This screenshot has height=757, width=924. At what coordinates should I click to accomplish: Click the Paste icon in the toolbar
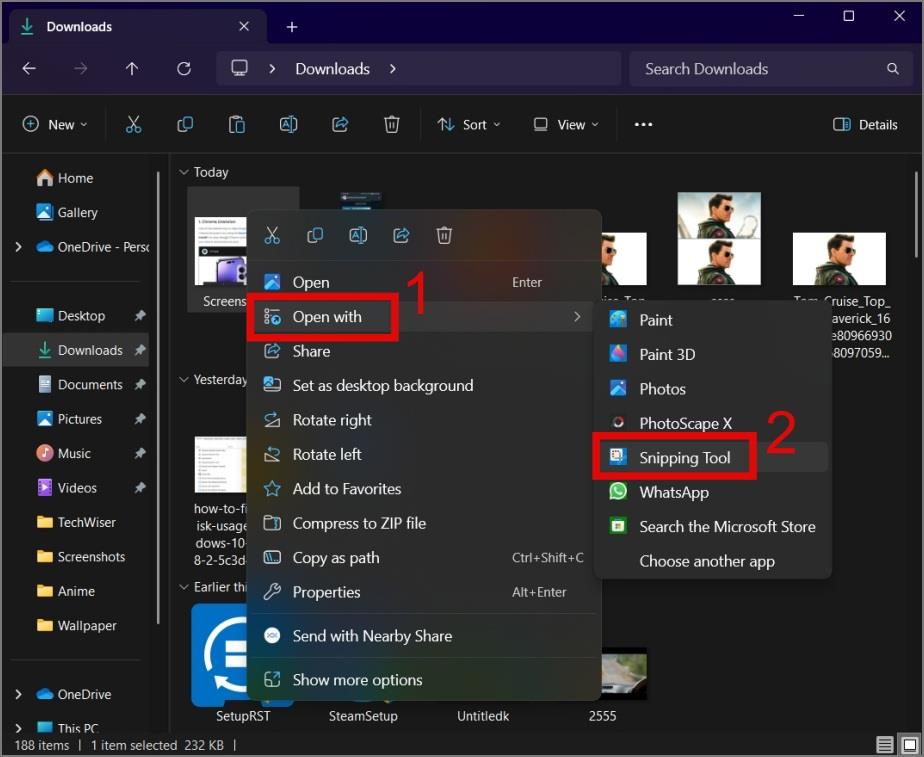pyautogui.click(x=237, y=124)
